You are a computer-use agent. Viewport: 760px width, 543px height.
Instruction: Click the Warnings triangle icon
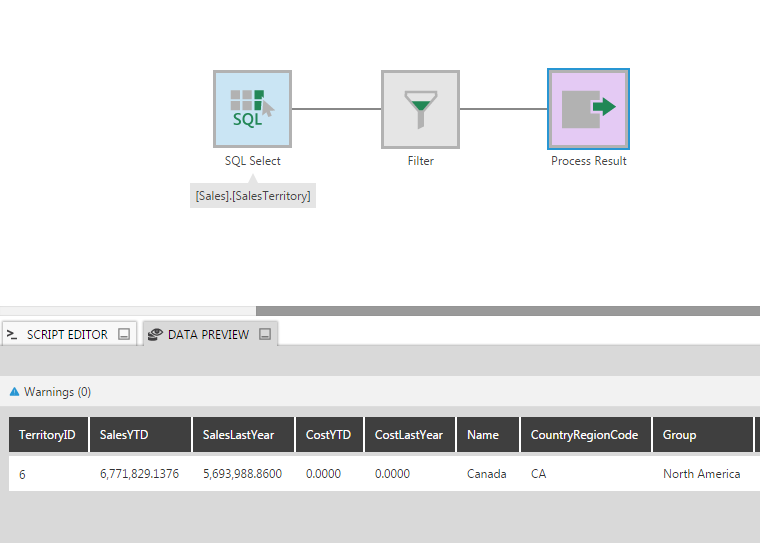tap(15, 392)
